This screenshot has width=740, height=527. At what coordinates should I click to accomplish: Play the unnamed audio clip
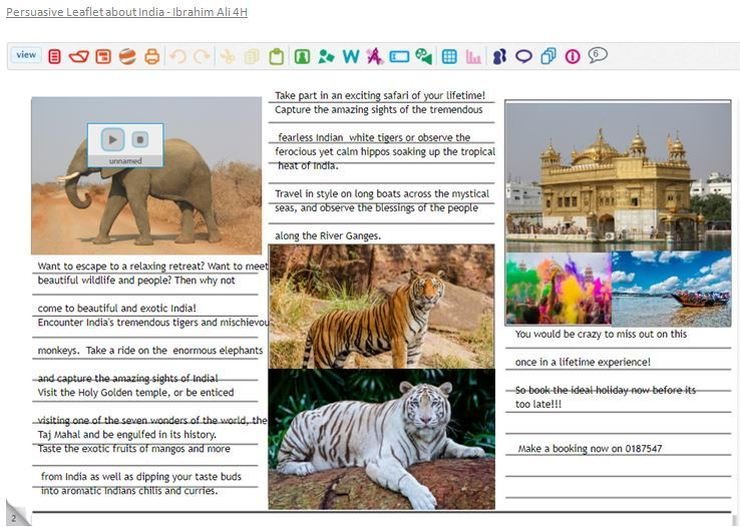click(x=113, y=139)
